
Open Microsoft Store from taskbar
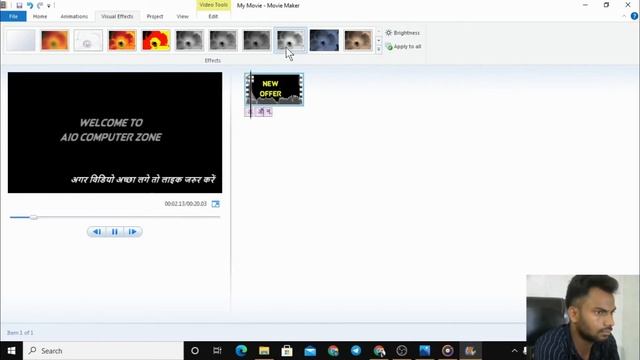[287, 351]
